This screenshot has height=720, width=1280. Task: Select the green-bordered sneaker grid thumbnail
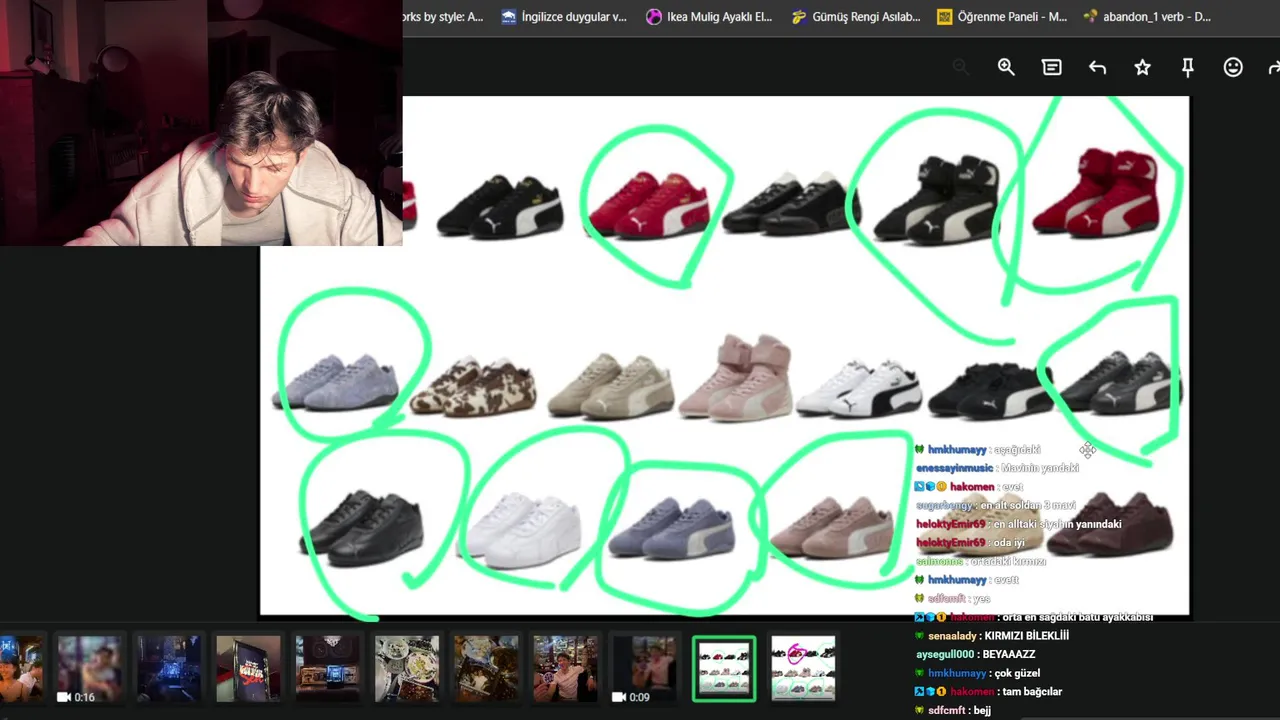coord(724,668)
